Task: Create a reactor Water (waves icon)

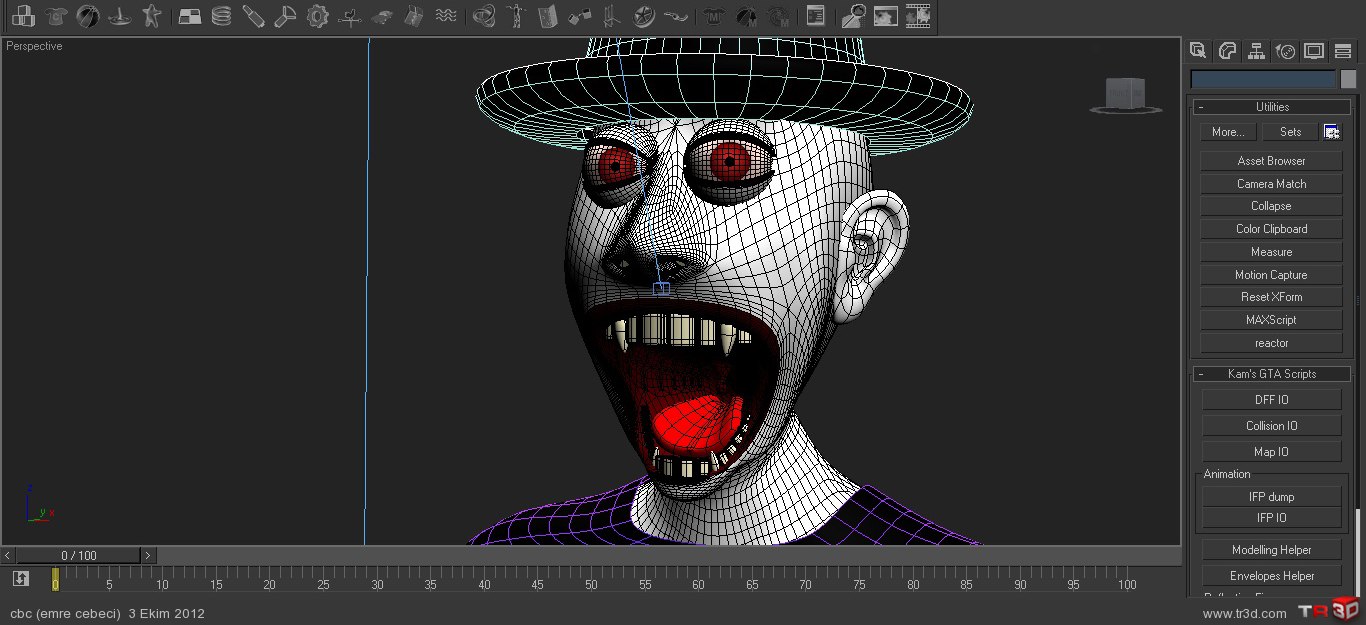Action: coord(446,16)
